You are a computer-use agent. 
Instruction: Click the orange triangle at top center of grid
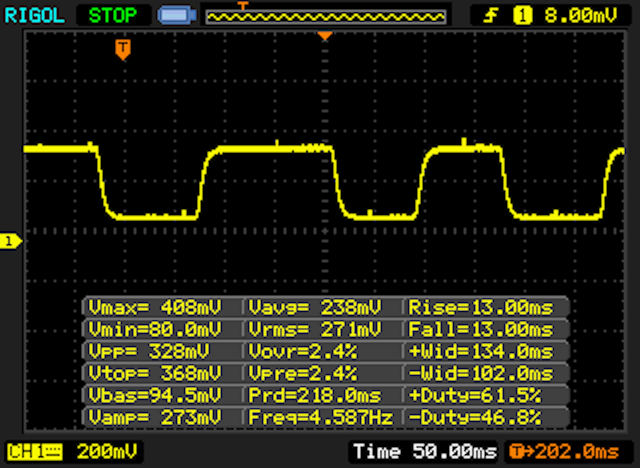(x=324, y=37)
